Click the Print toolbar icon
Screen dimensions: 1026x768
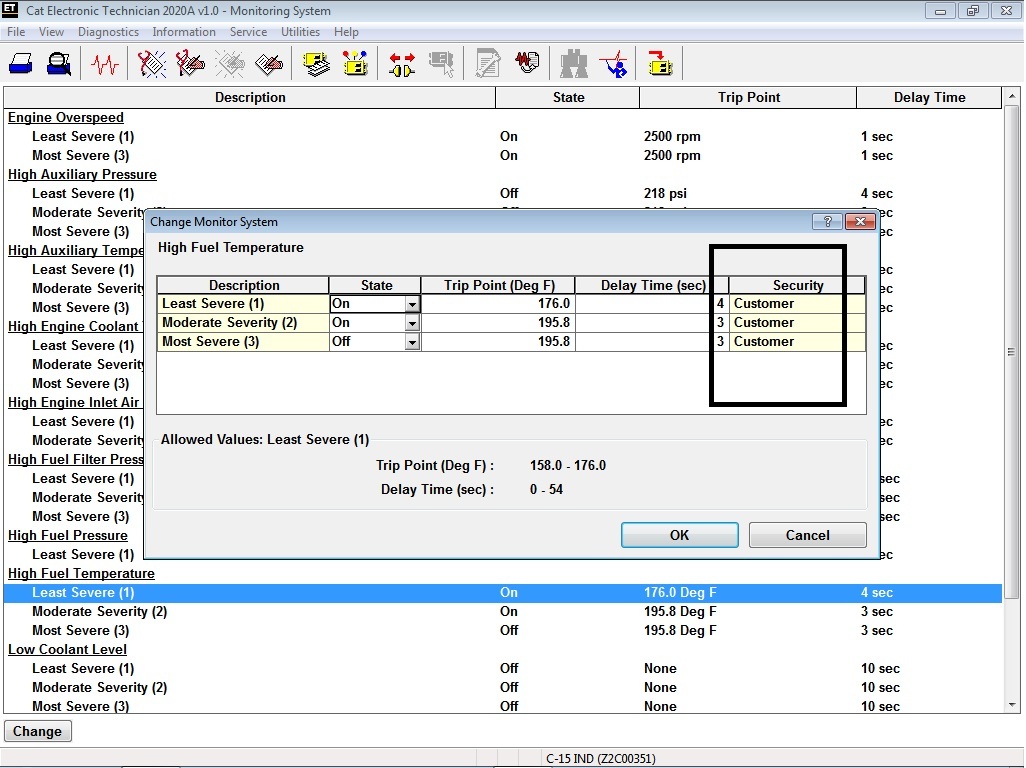point(21,64)
